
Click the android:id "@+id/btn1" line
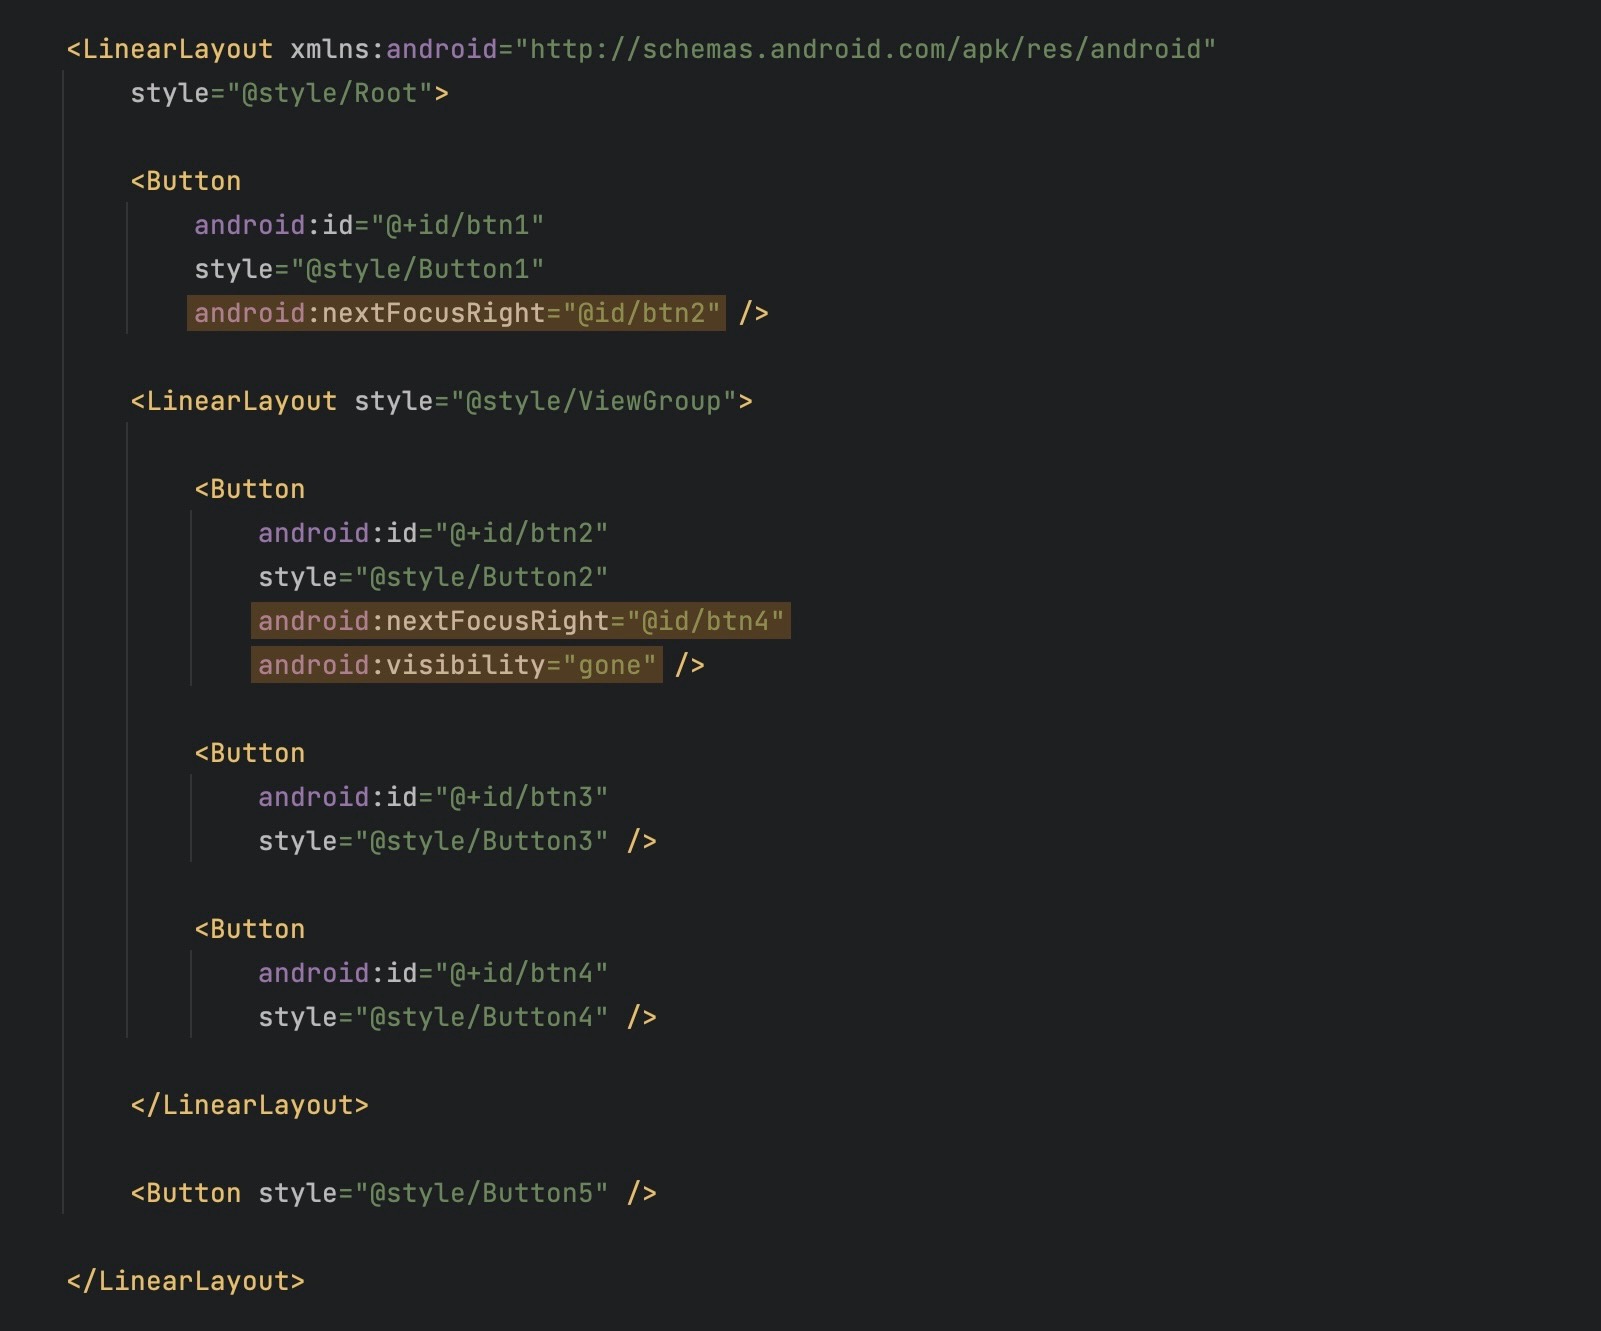(369, 225)
